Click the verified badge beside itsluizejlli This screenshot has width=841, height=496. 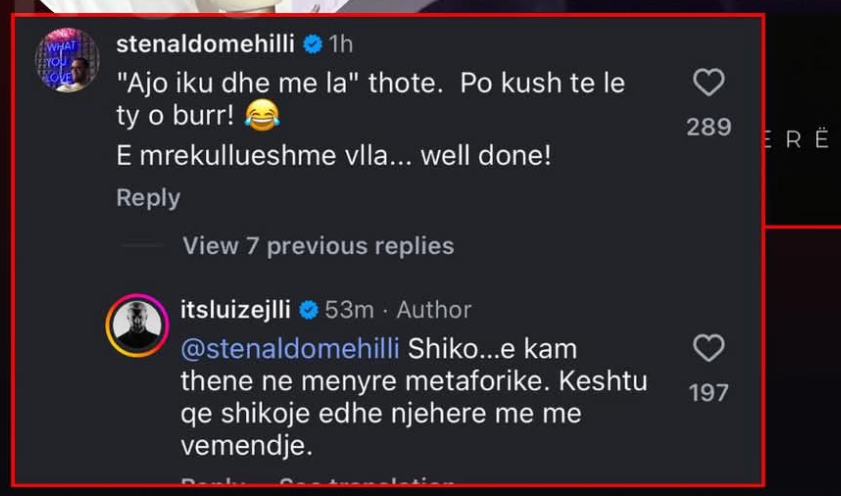point(309,311)
